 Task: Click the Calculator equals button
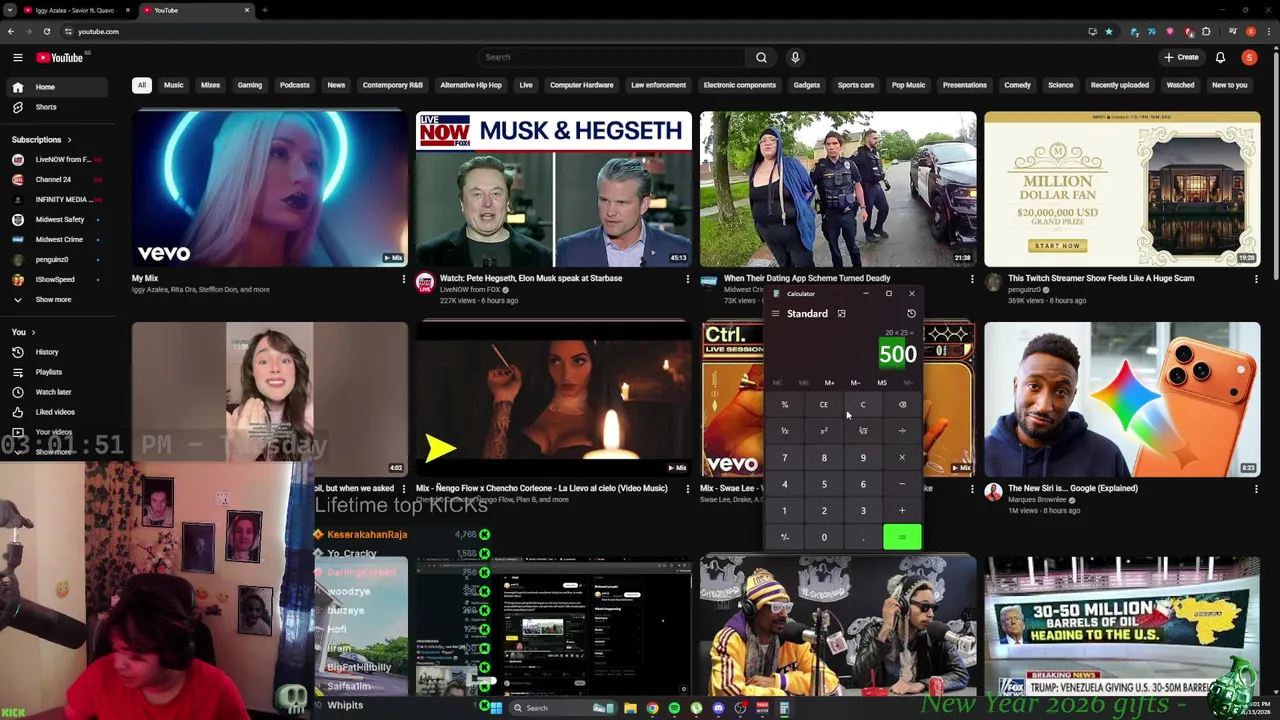[902, 538]
